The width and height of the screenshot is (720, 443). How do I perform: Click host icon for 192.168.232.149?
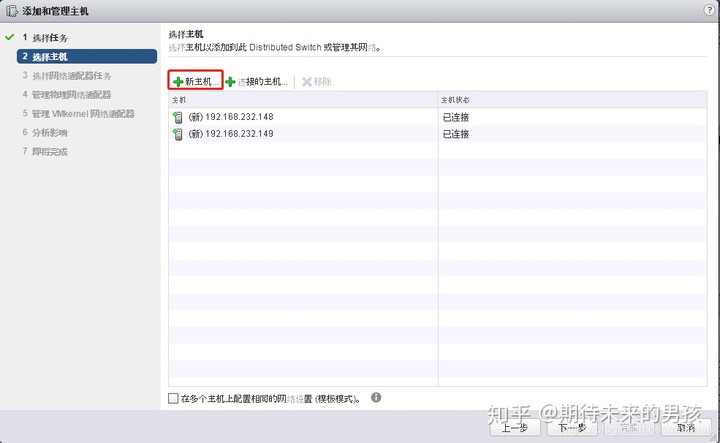point(178,134)
